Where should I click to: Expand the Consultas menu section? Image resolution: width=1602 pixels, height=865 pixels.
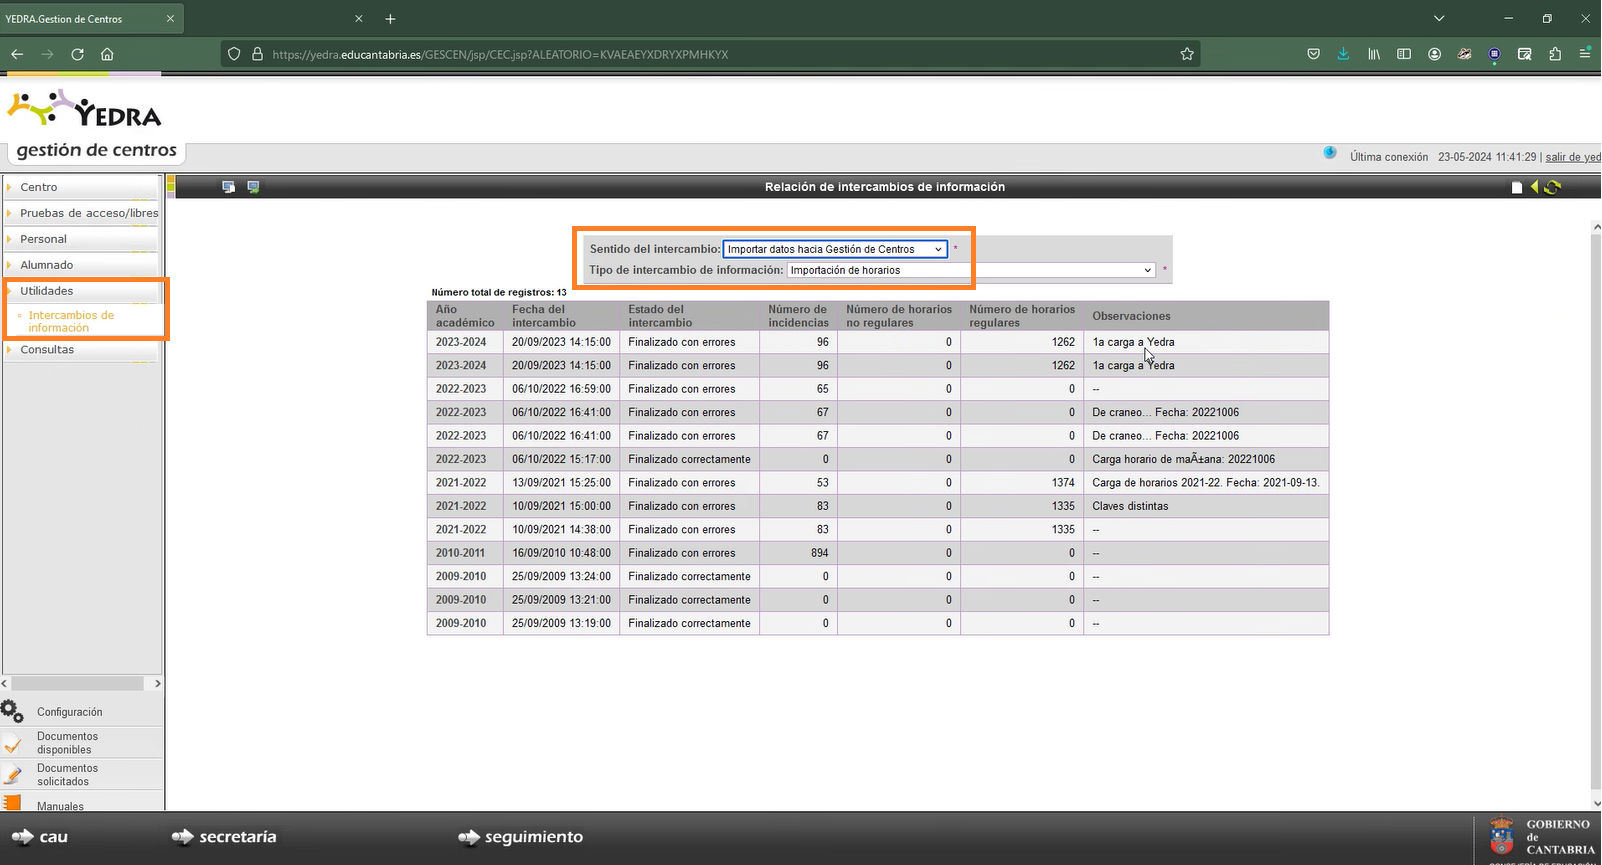pos(82,349)
